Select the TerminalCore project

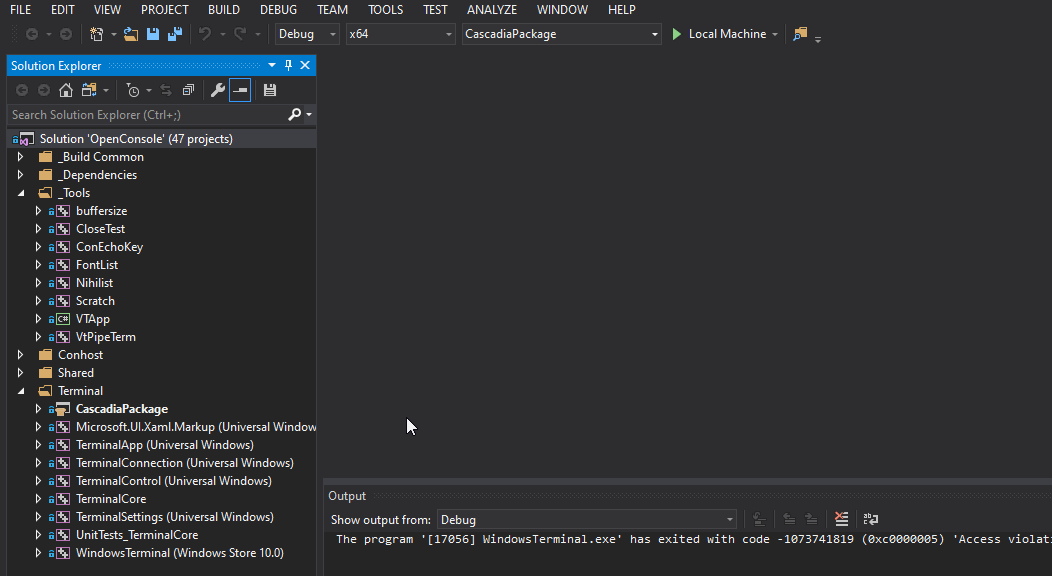111,499
